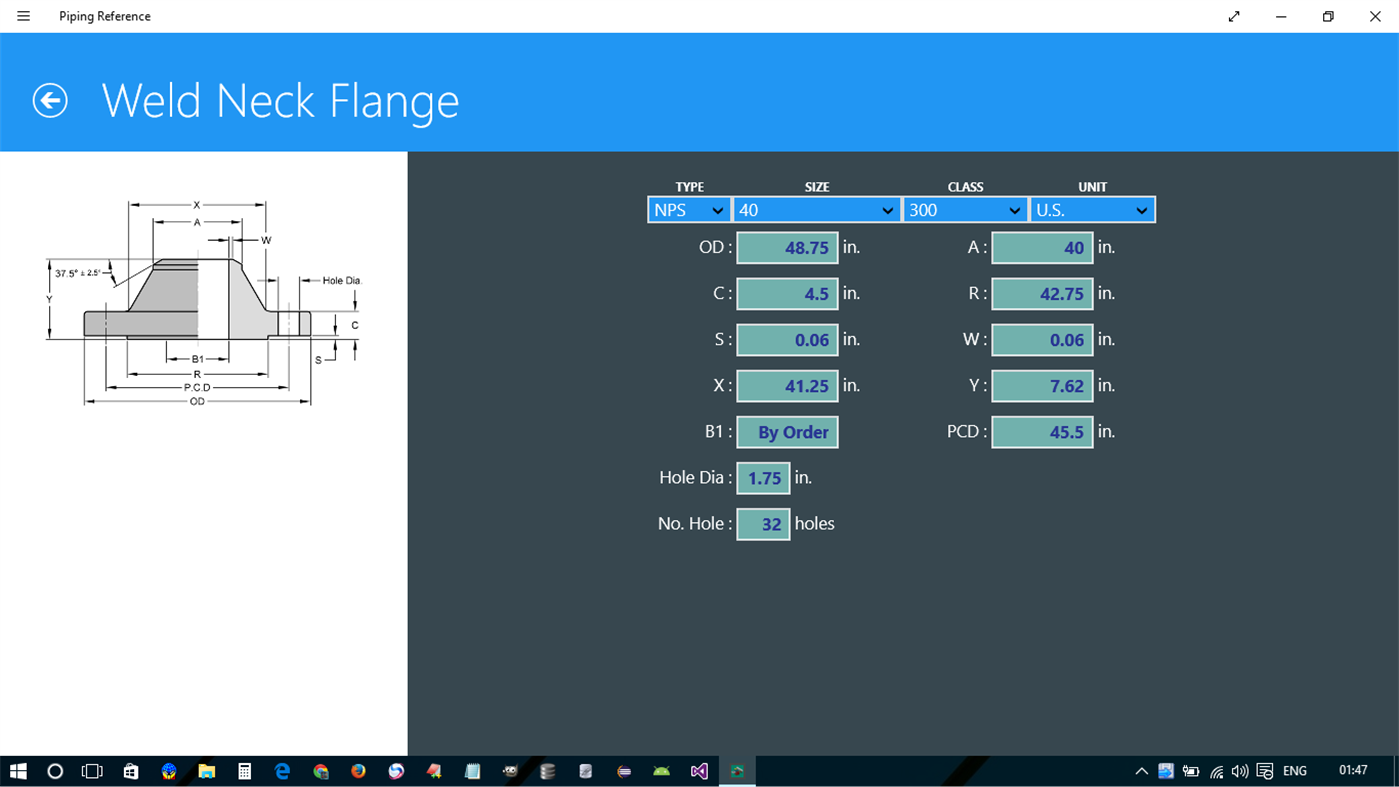Open the ENG language switcher in the tray
The height and width of the screenshot is (787, 1399).
pyautogui.click(x=1293, y=771)
